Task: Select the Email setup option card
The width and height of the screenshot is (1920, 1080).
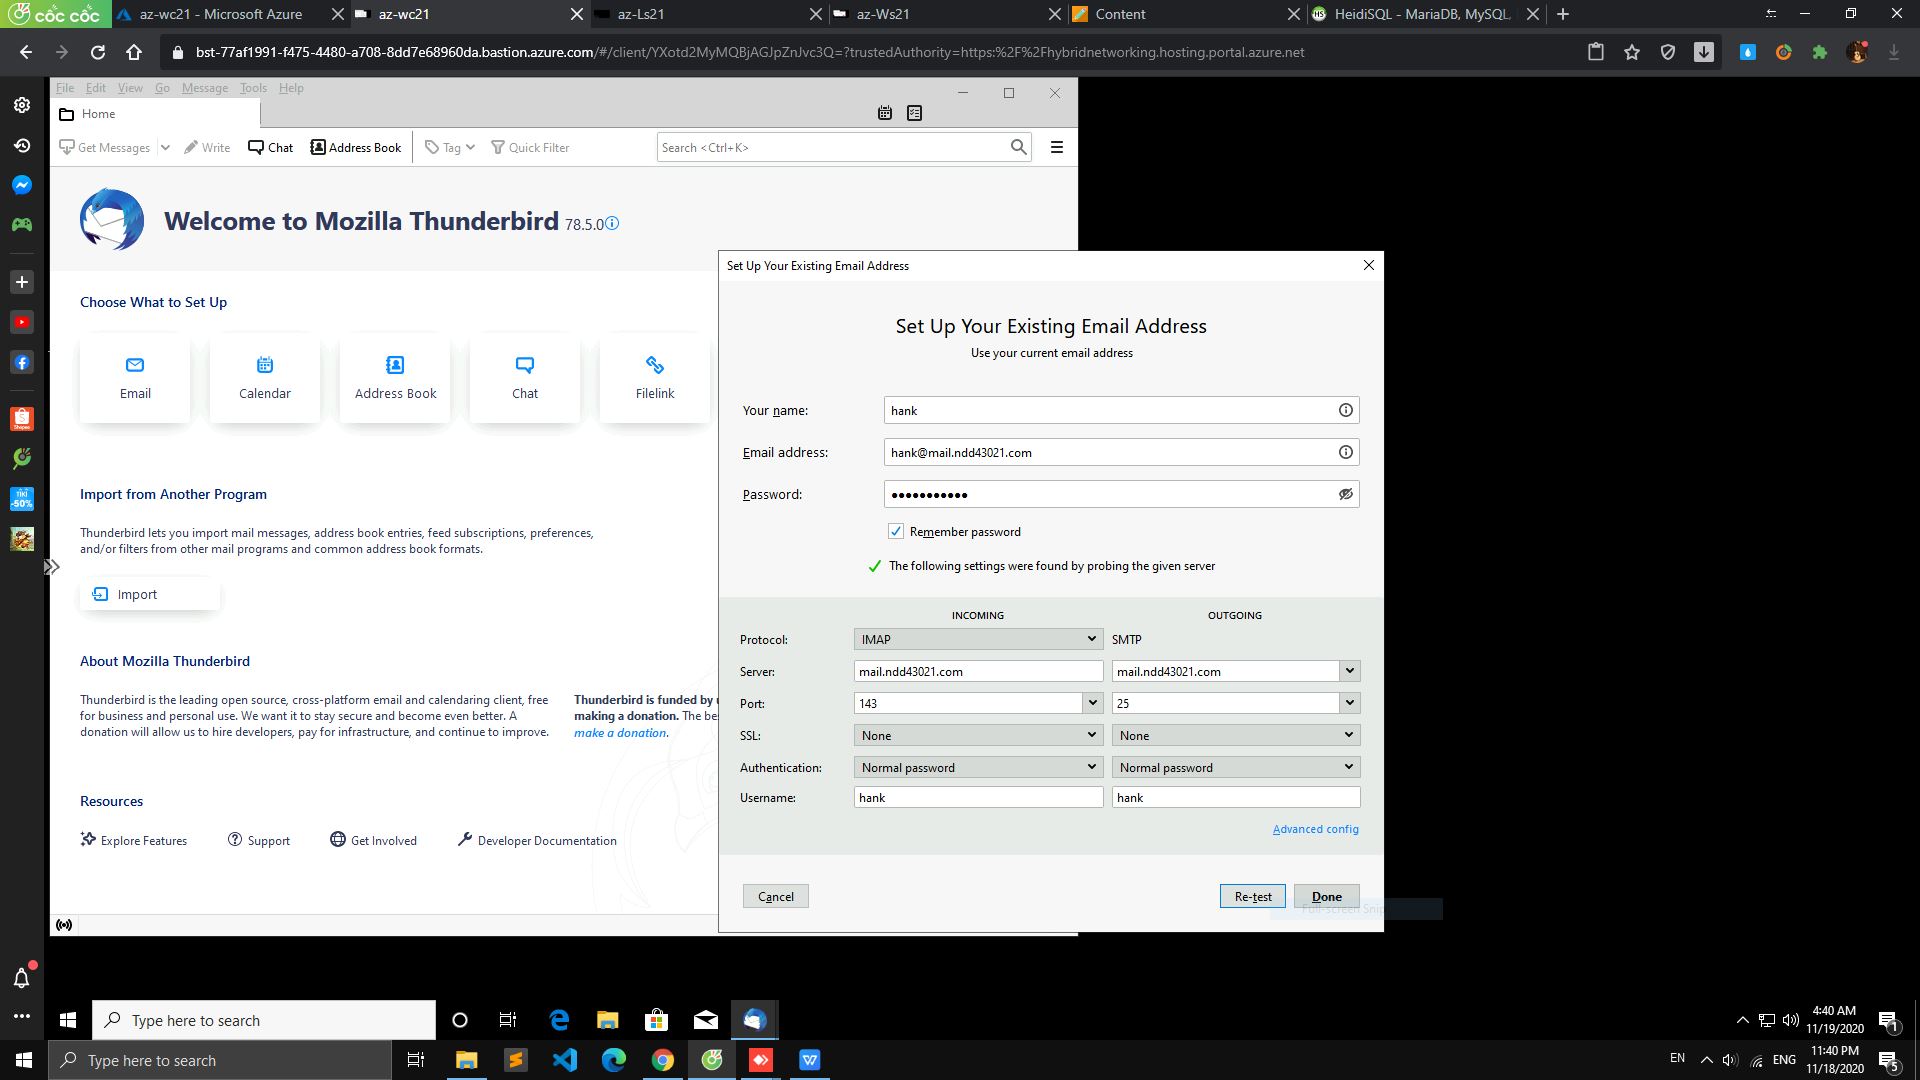Action: [x=134, y=378]
